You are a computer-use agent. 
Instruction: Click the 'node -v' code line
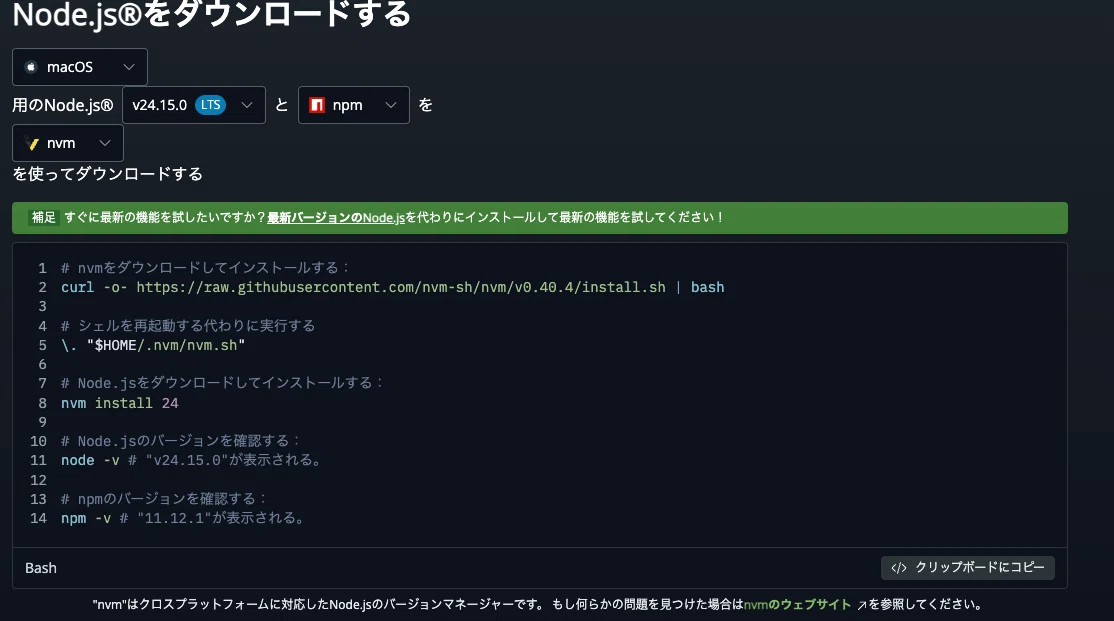[x=190, y=460]
